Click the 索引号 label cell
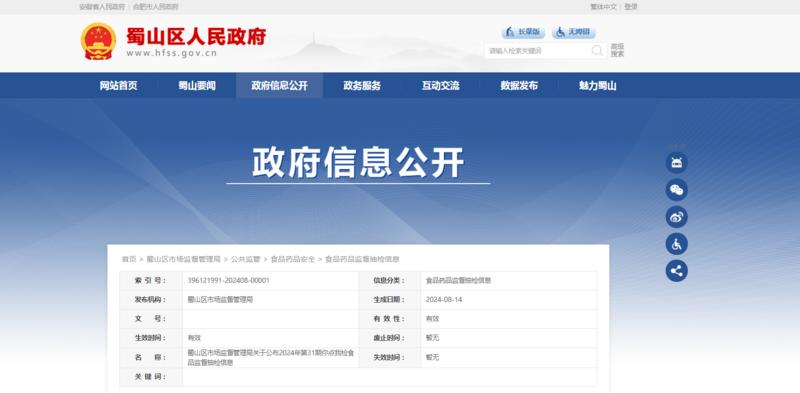 tap(151, 281)
